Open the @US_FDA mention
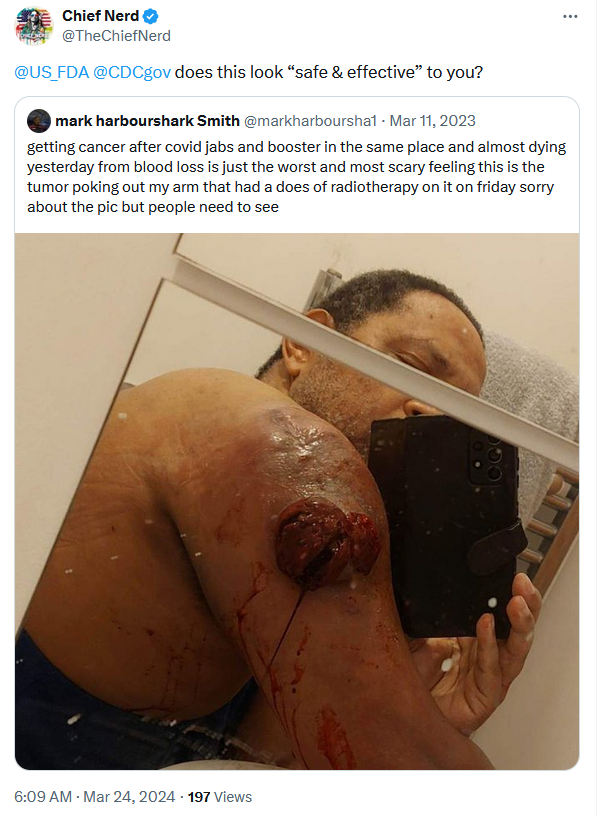Image resolution: width=604 pixels, height=816 pixels. (52, 72)
